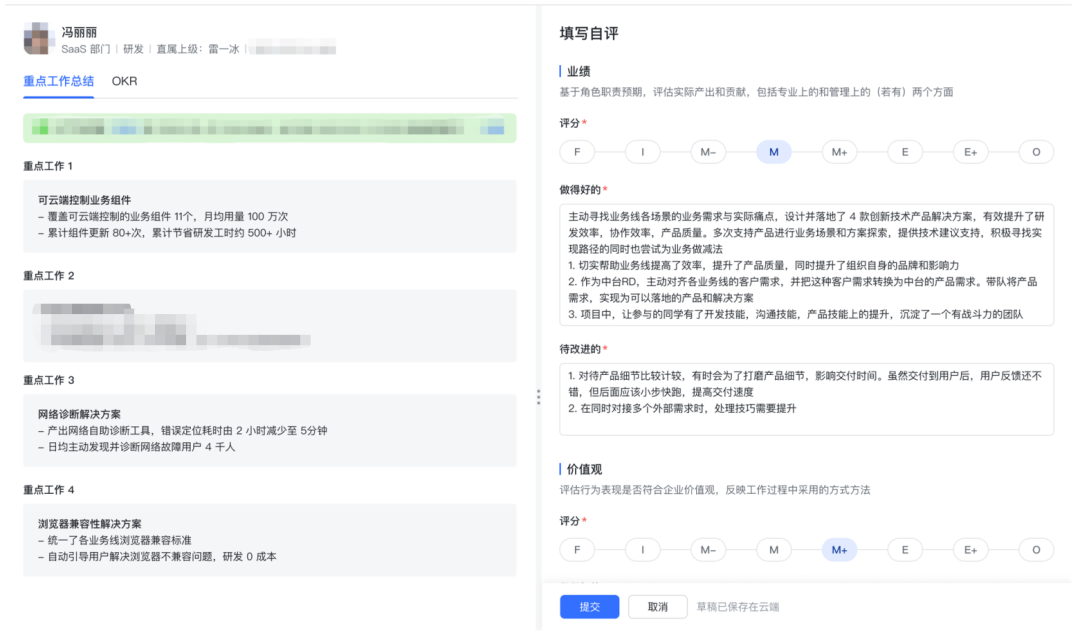Click the currently selected M rating node
The height and width of the screenshot is (633, 1080).
pyautogui.click(x=773, y=151)
